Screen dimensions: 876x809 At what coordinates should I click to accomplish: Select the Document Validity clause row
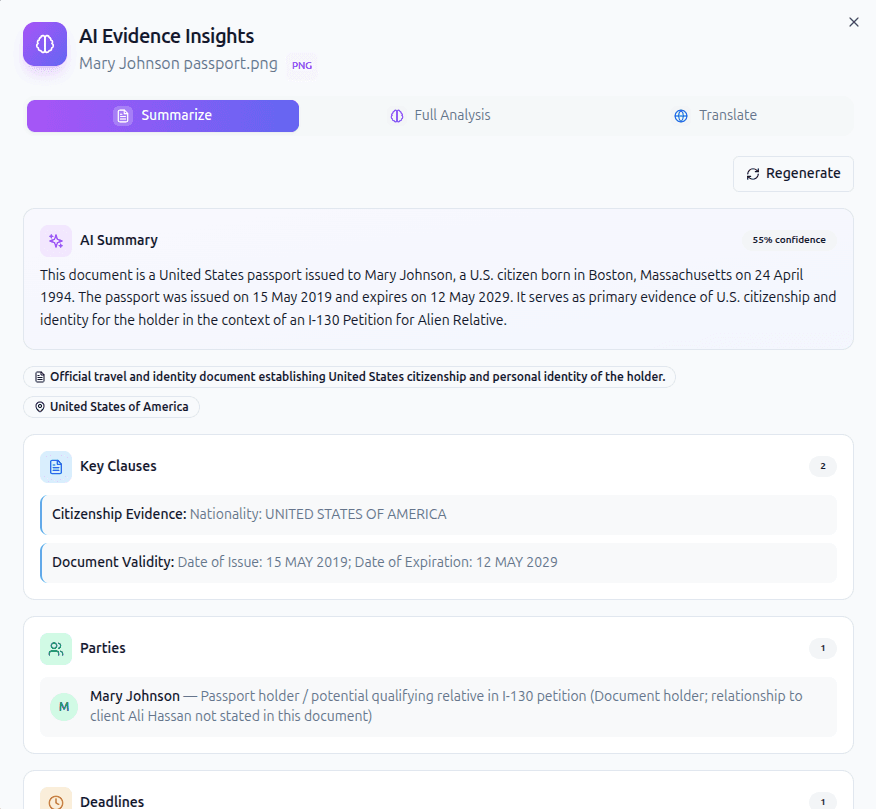pyautogui.click(x=439, y=563)
